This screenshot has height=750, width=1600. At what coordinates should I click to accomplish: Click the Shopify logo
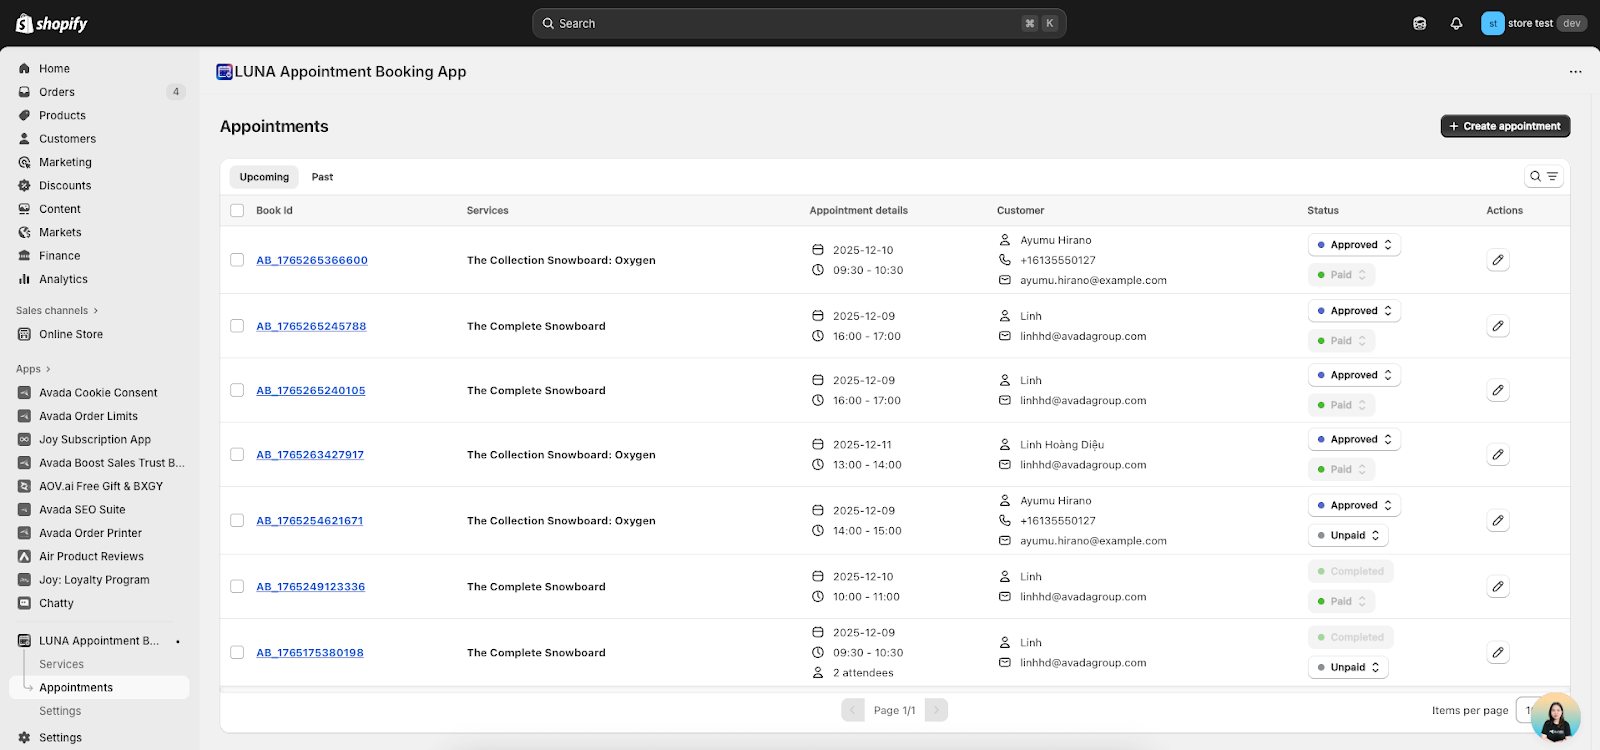click(x=52, y=24)
